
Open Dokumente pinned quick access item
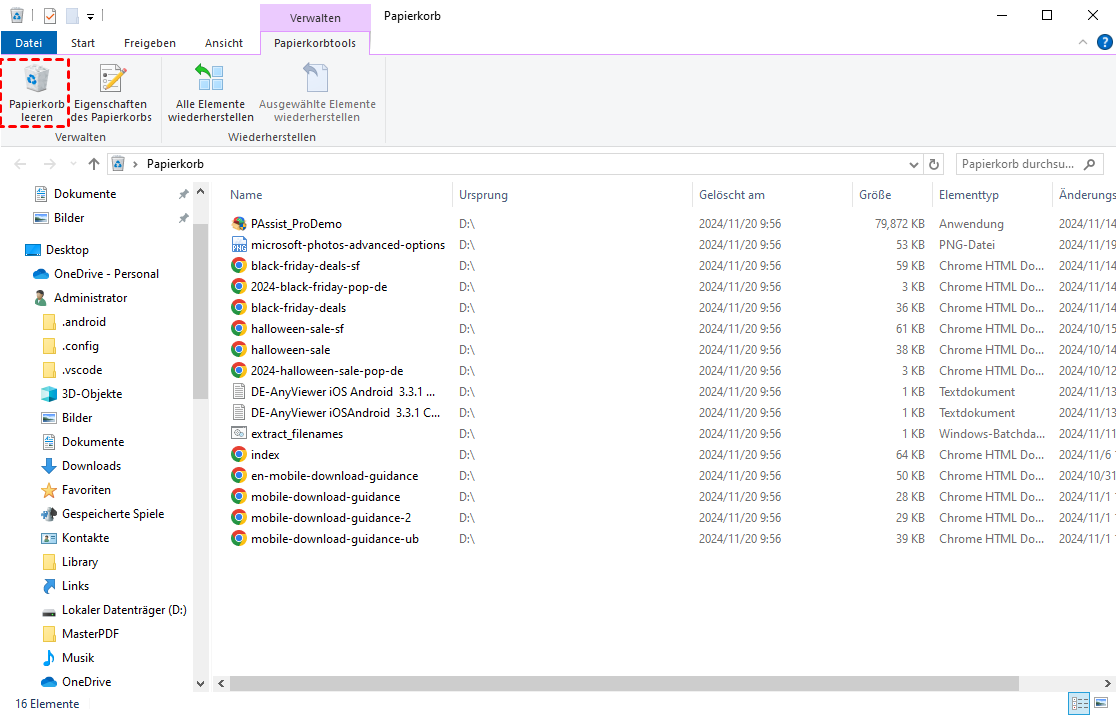point(85,194)
